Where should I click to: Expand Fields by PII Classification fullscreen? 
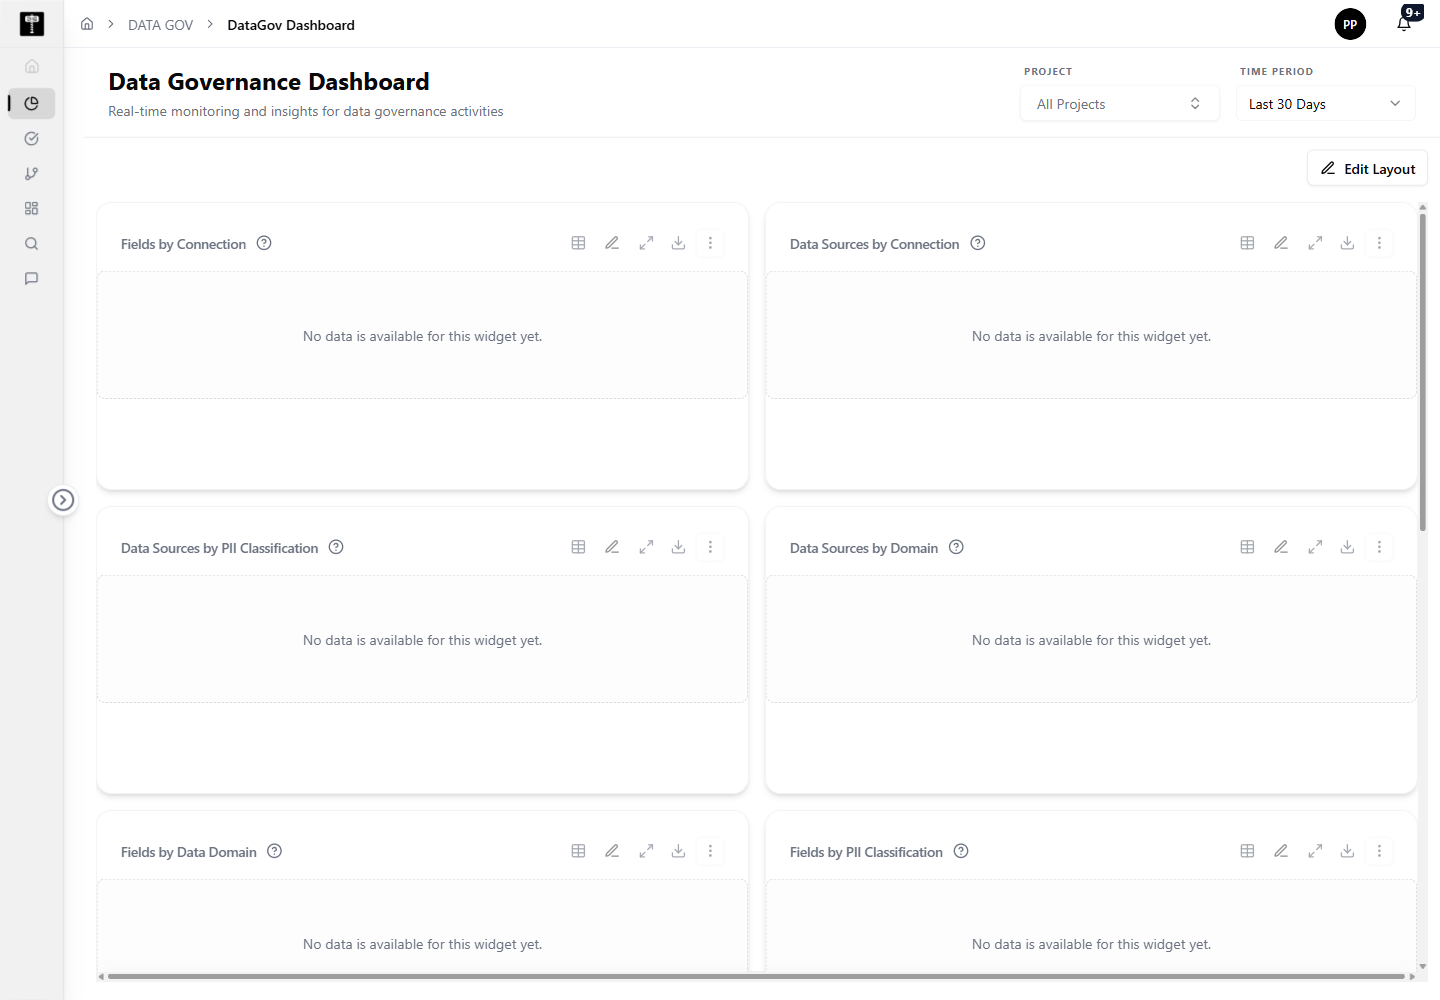point(1315,851)
